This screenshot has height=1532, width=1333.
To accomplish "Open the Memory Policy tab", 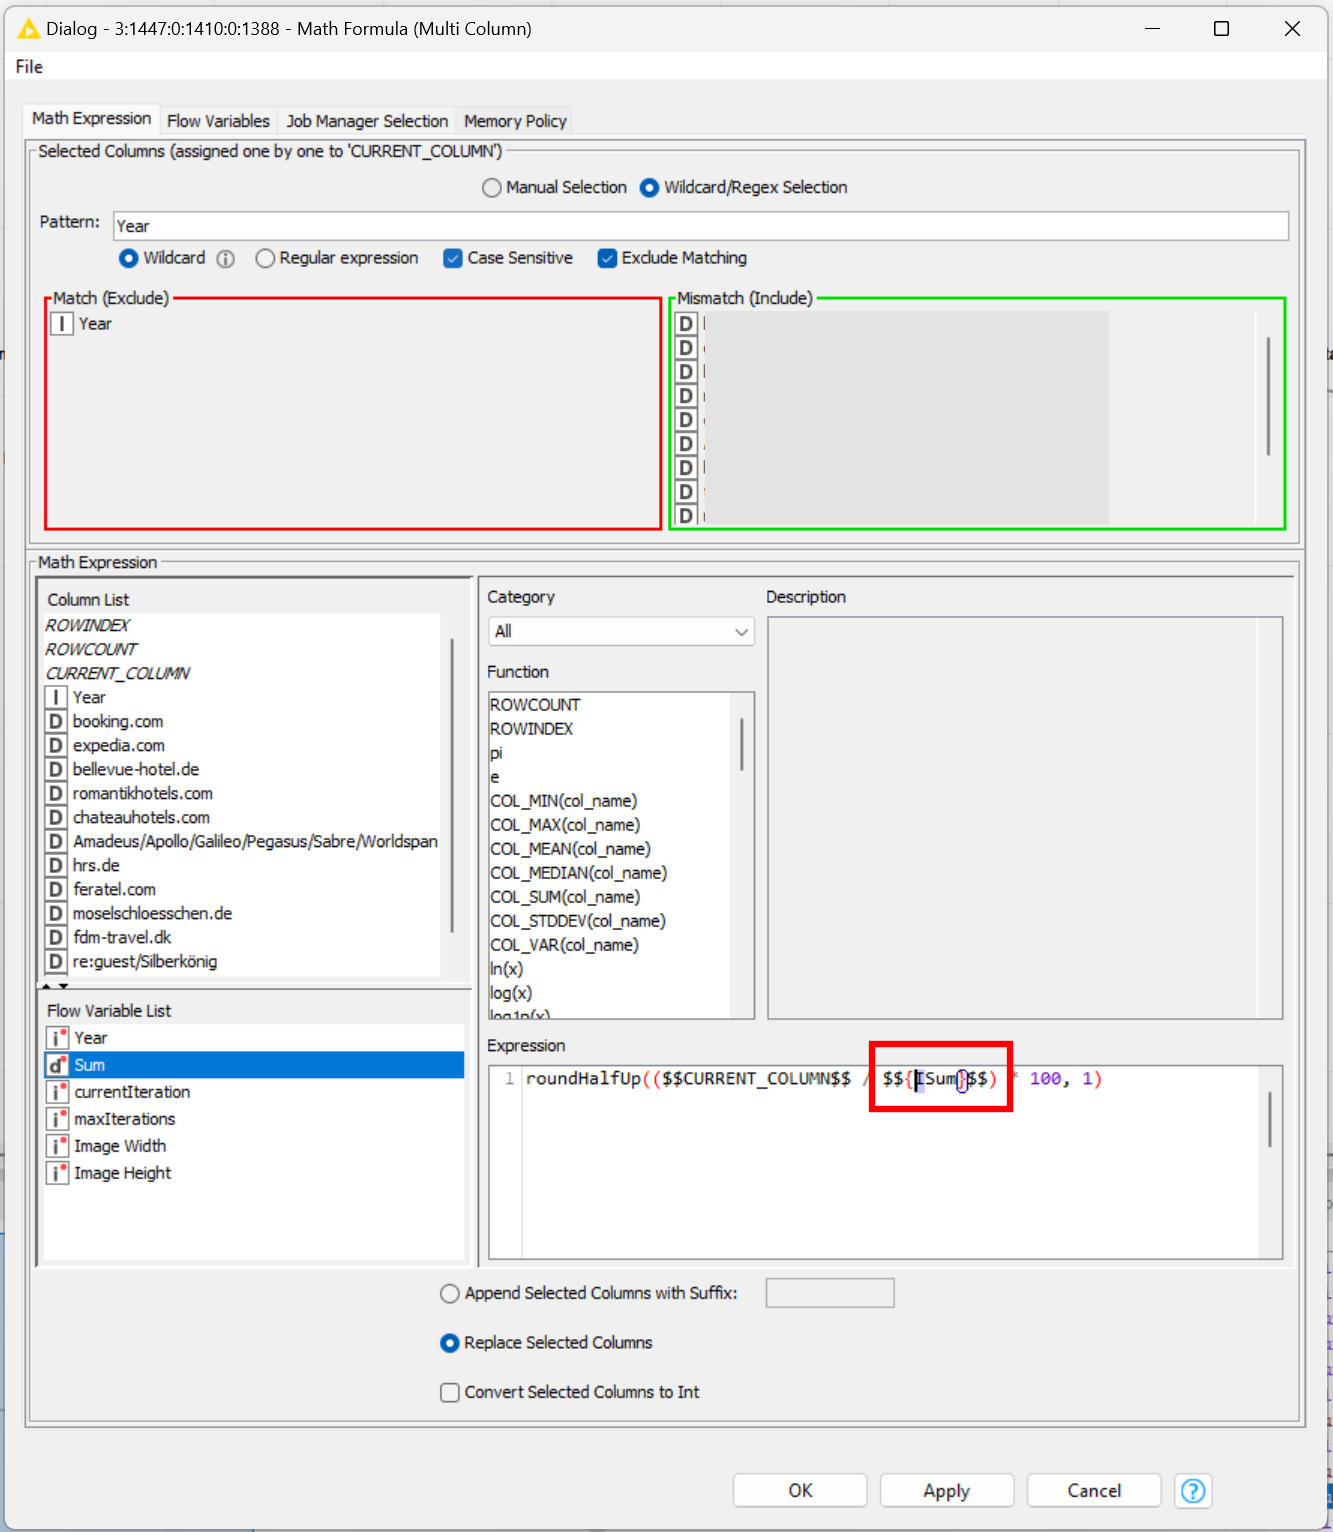I will point(515,121).
